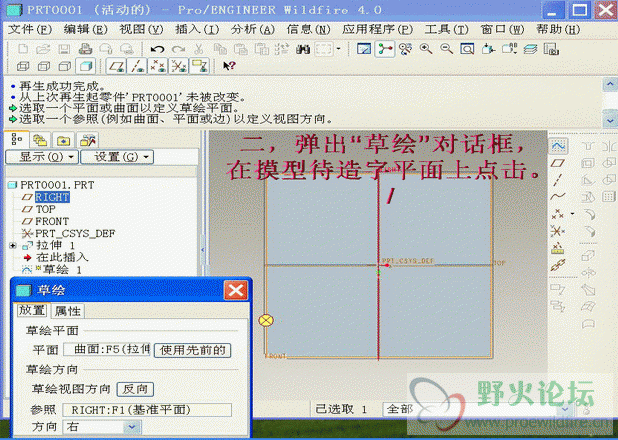Viewport: 618px width, 440px height.
Task: Select the Round tool icon
Action: click(x=589, y=214)
